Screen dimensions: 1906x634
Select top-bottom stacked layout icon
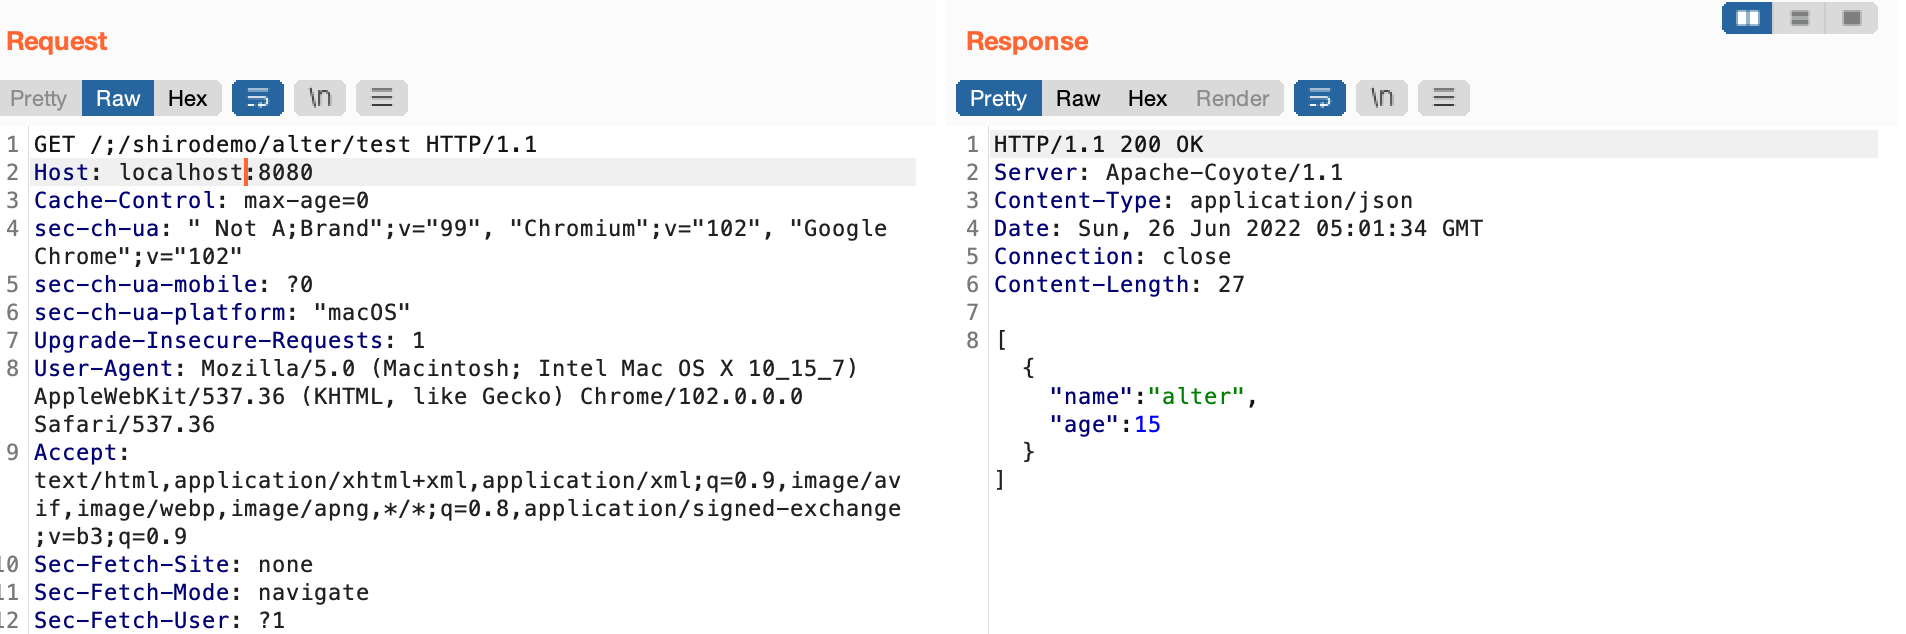[1799, 18]
